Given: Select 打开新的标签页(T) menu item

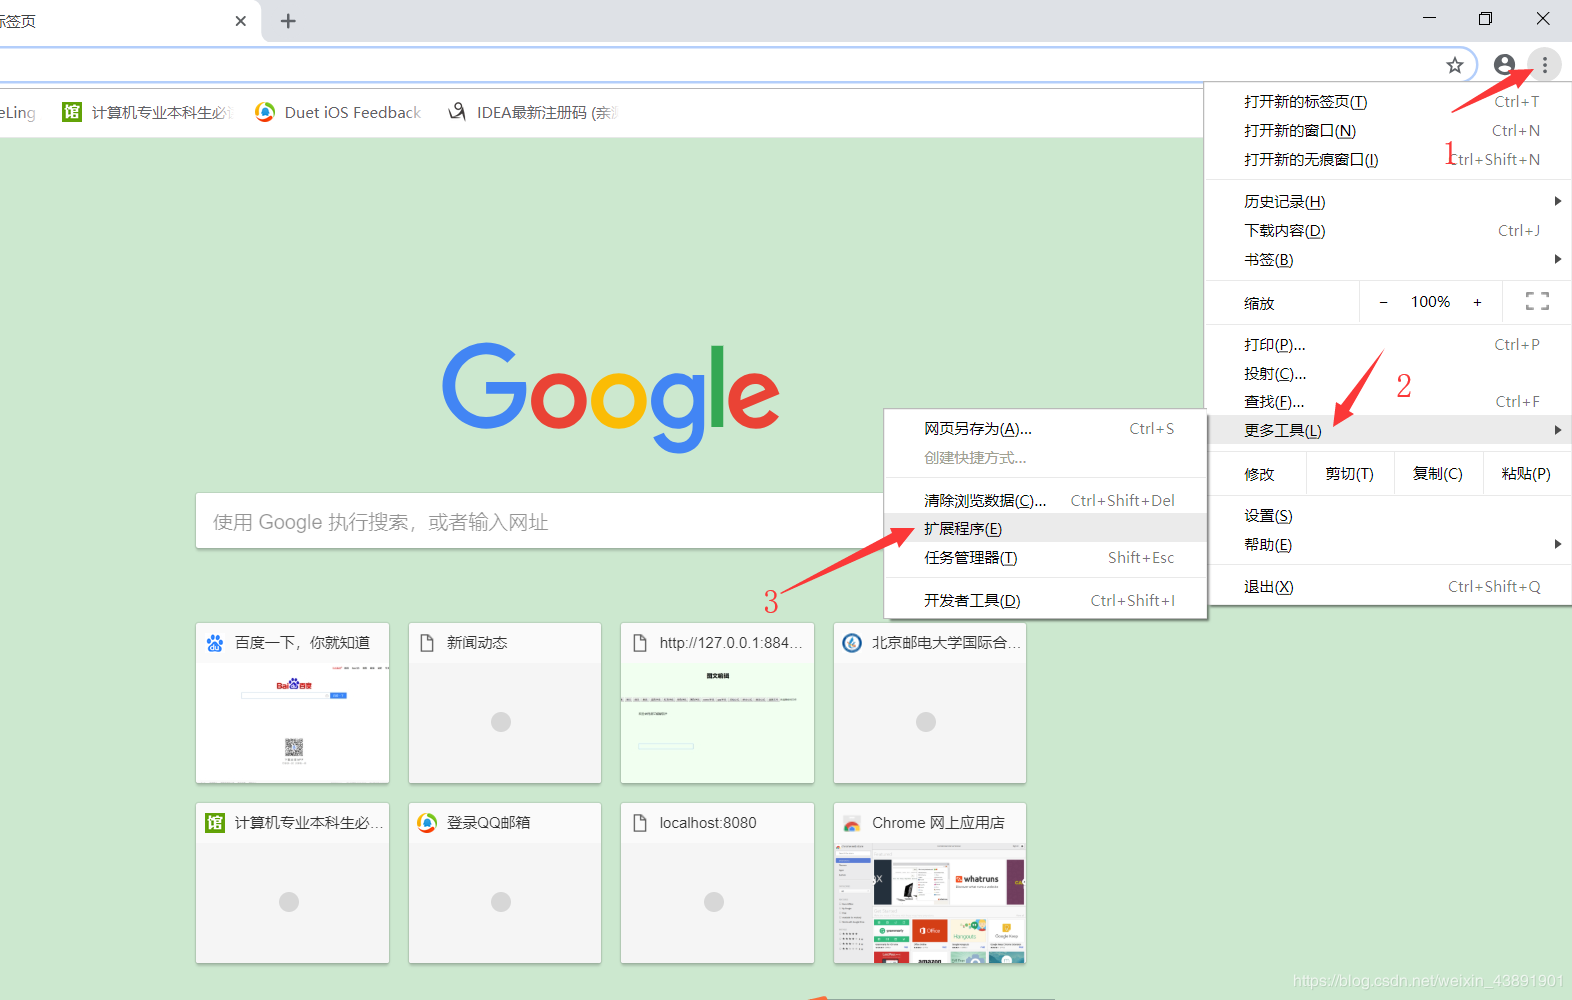Looking at the screenshot, I should (x=1388, y=102).
